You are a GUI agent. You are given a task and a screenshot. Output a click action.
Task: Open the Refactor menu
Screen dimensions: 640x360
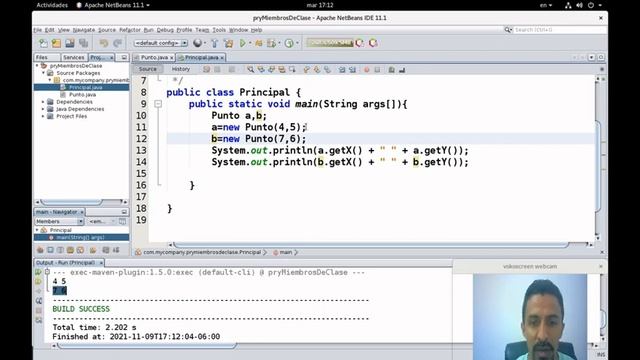coord(130,30)
